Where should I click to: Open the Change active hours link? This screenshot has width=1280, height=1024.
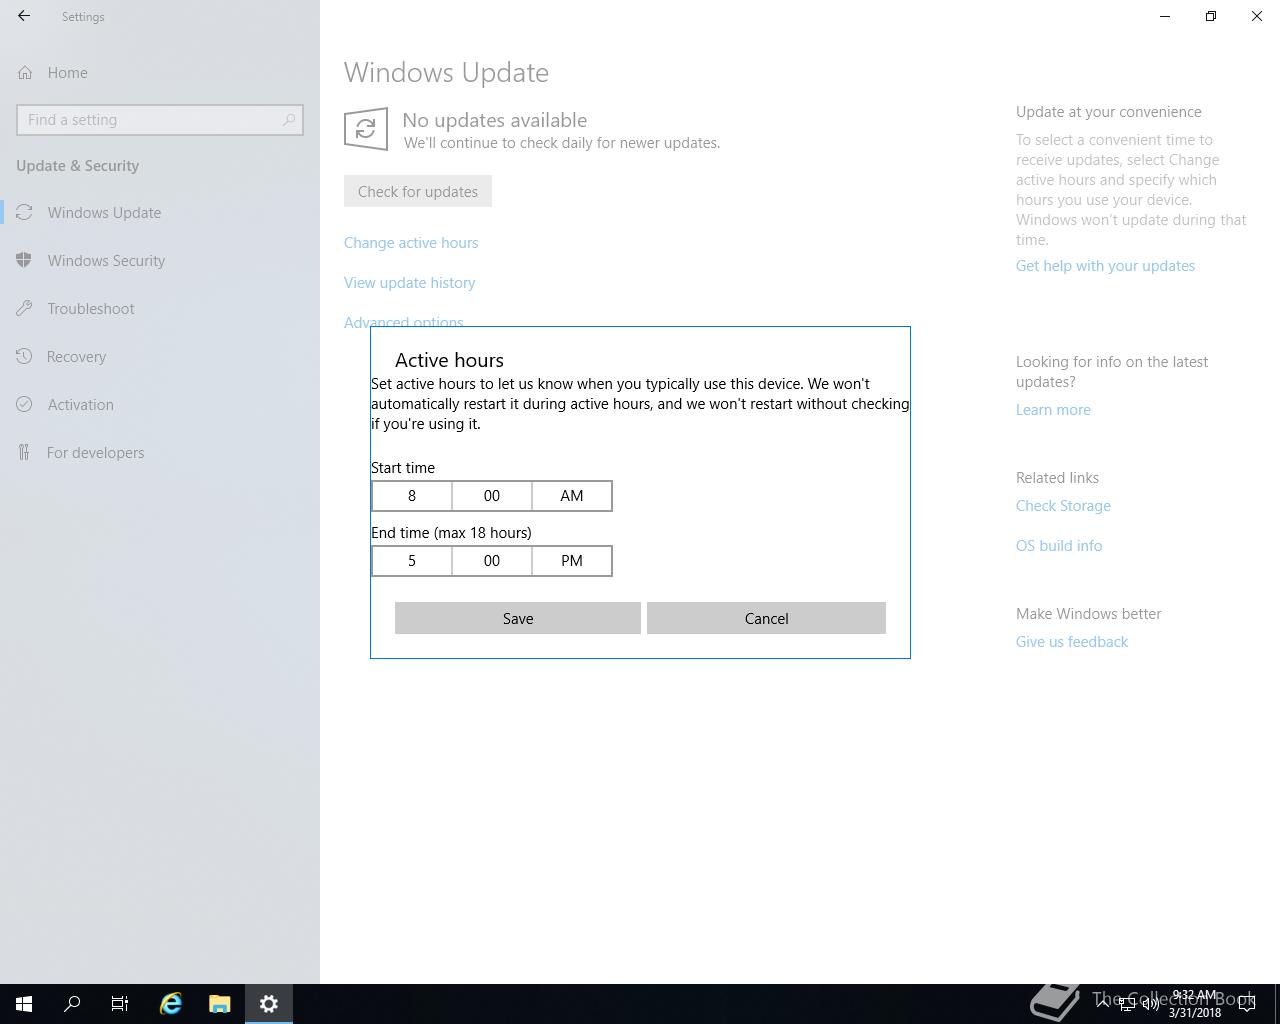point(411,242)
